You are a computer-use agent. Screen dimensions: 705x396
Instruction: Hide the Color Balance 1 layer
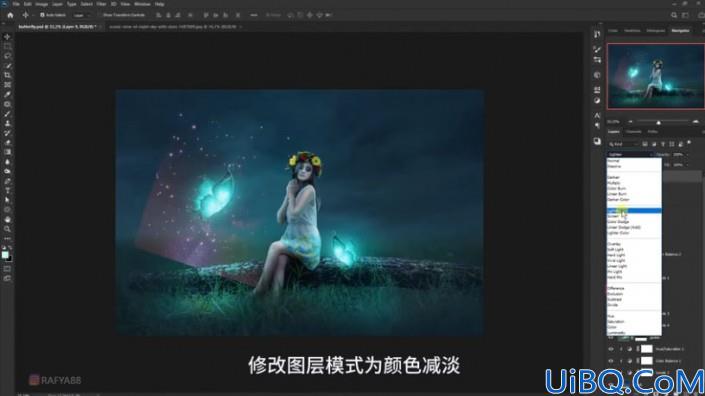click(611, 361)
